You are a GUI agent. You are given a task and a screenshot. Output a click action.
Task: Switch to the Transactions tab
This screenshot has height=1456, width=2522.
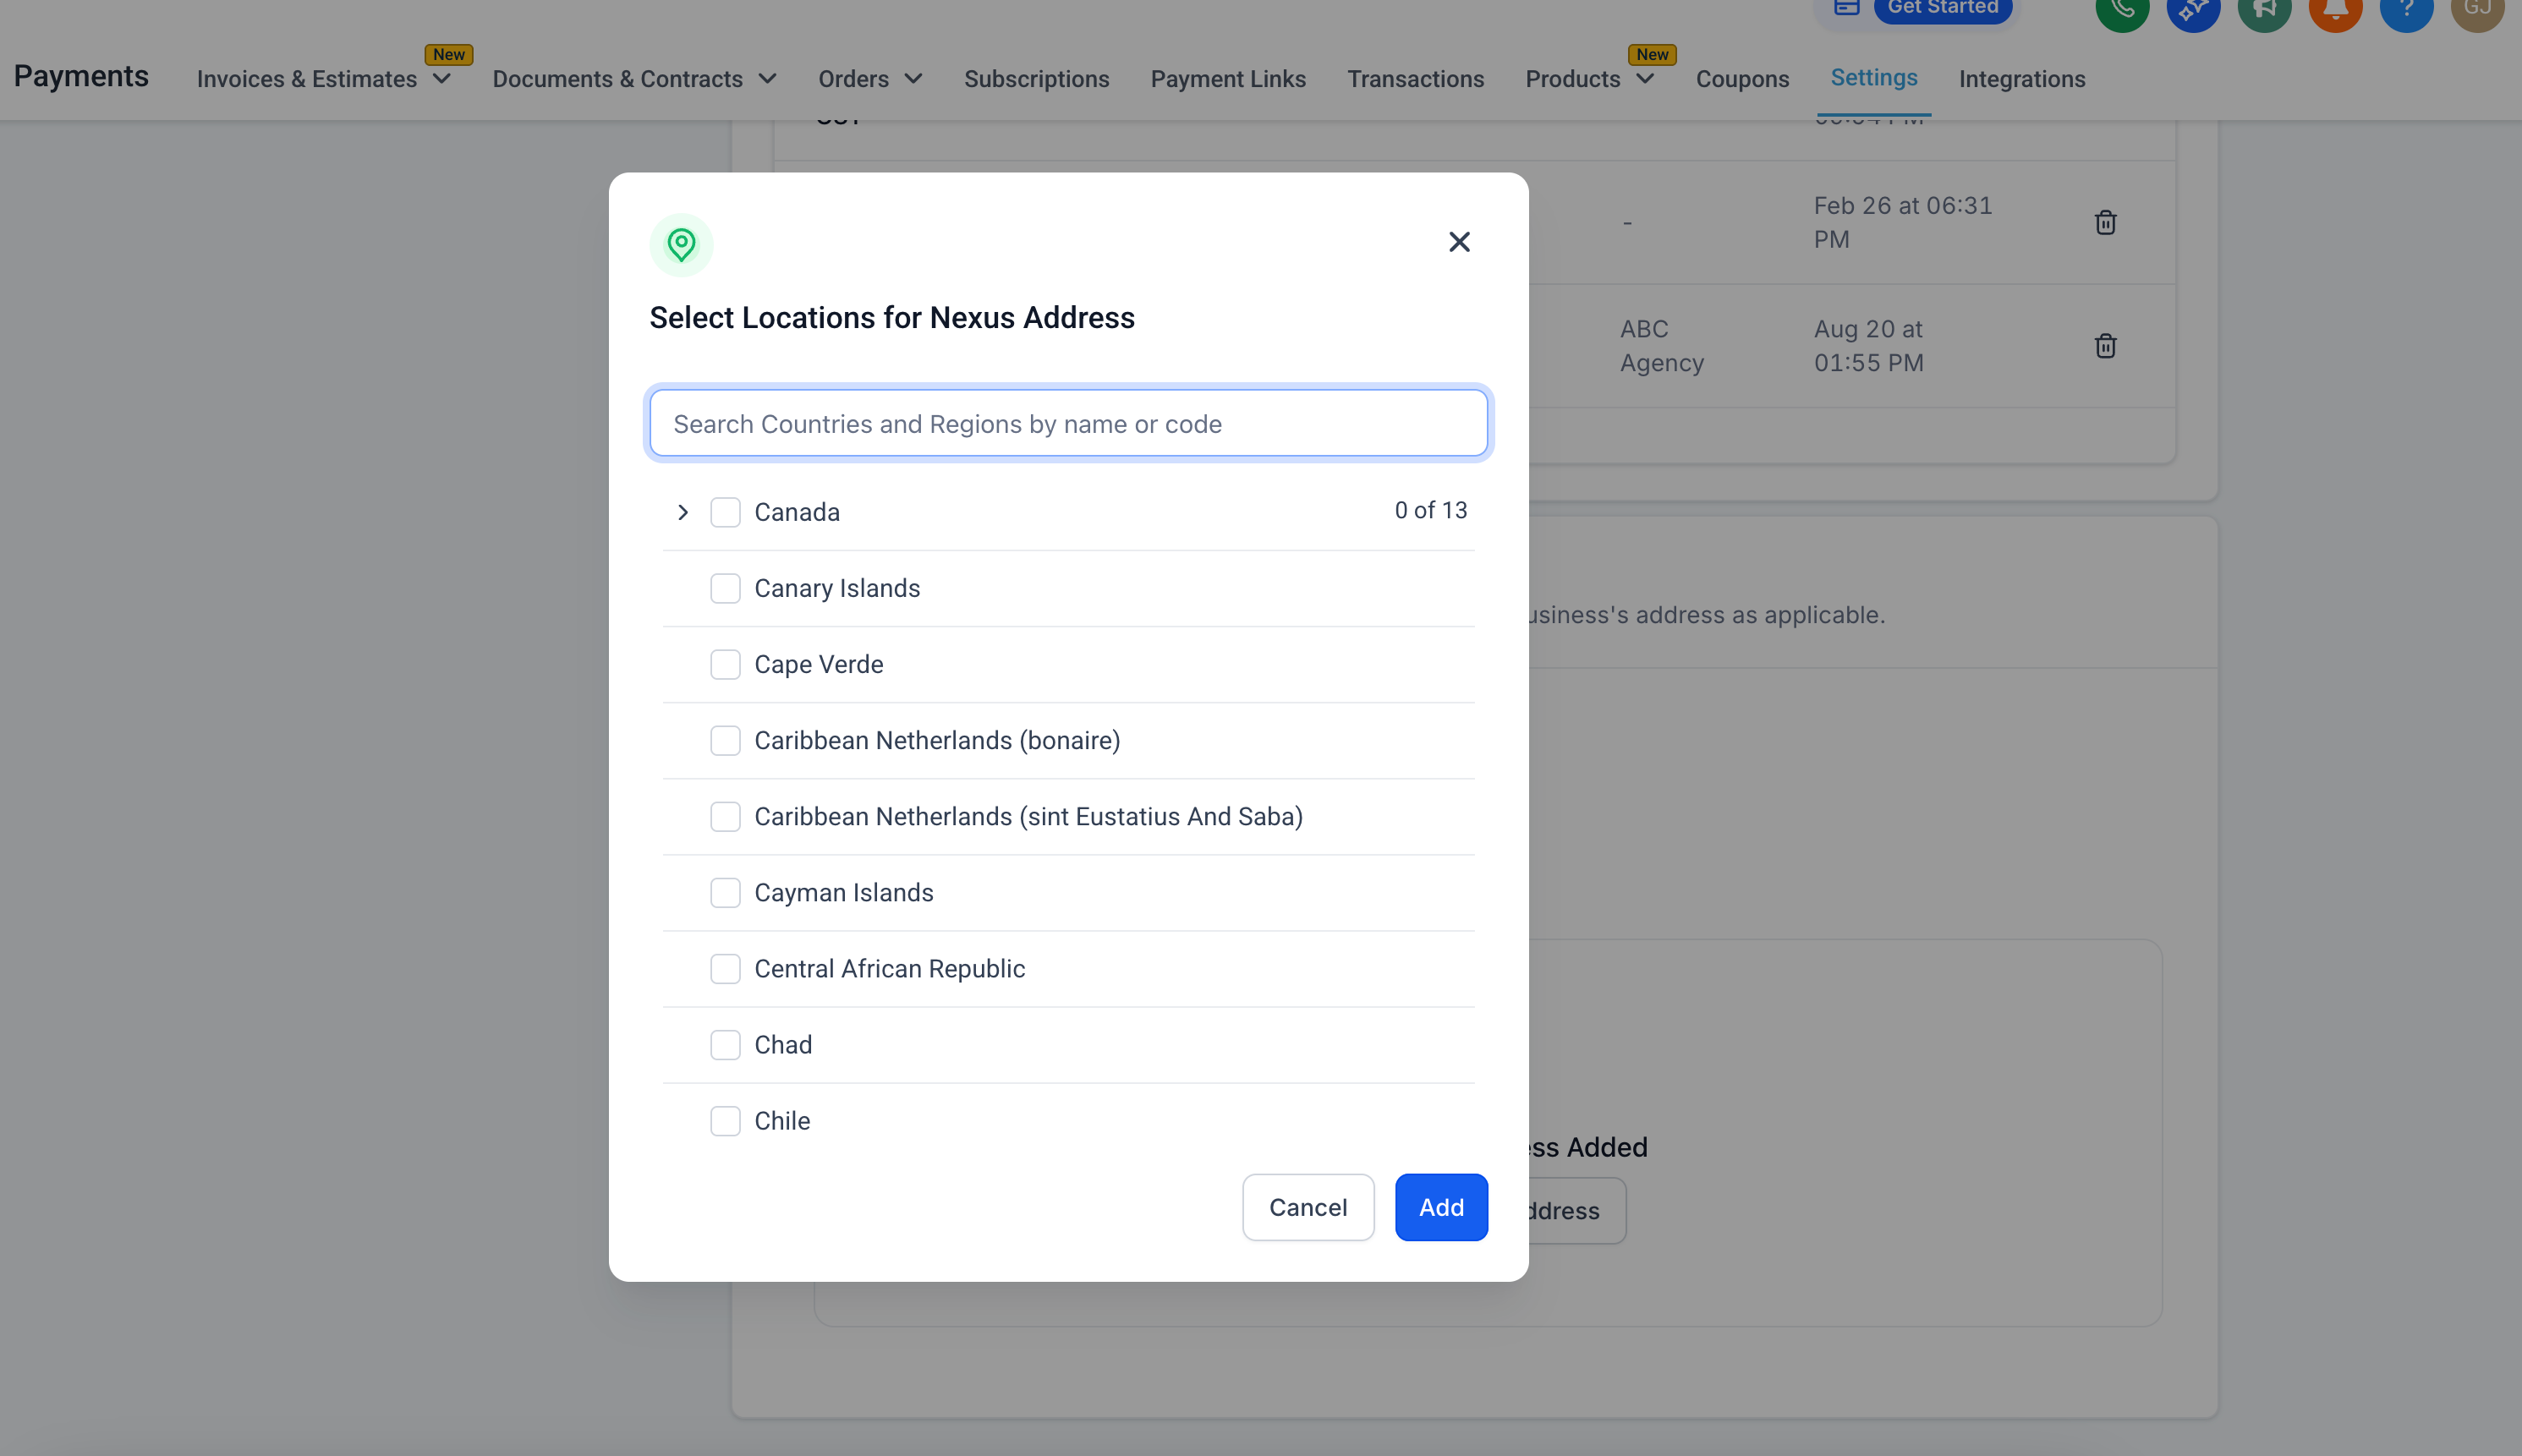[x=1414, y=79]
